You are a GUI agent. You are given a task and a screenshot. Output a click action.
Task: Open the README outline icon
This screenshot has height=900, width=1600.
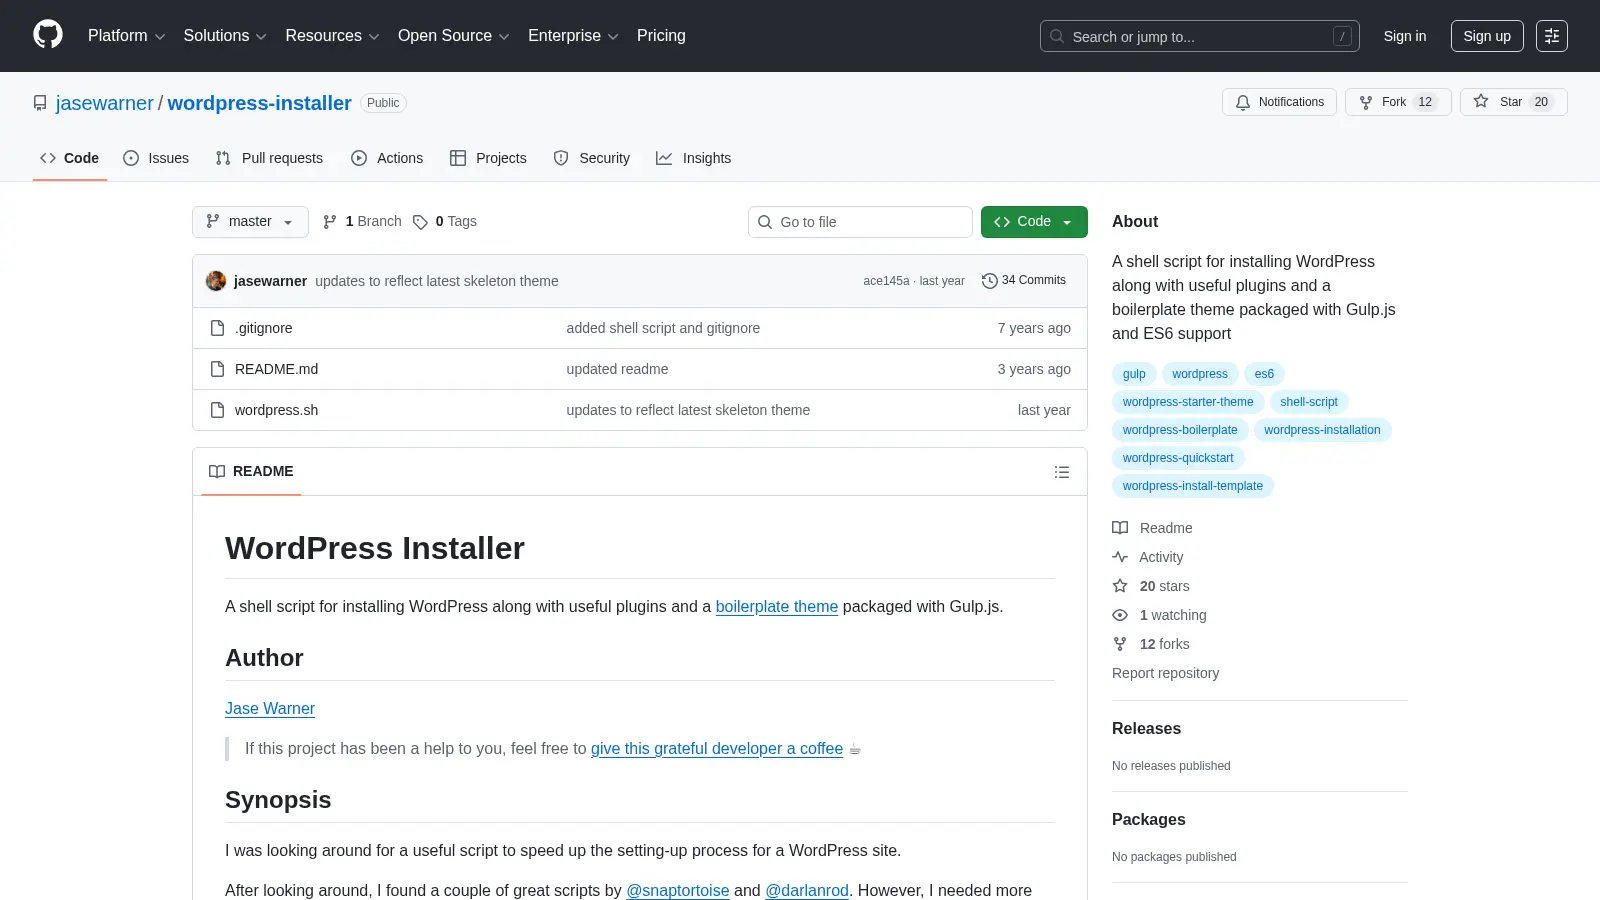point(1062,472)
